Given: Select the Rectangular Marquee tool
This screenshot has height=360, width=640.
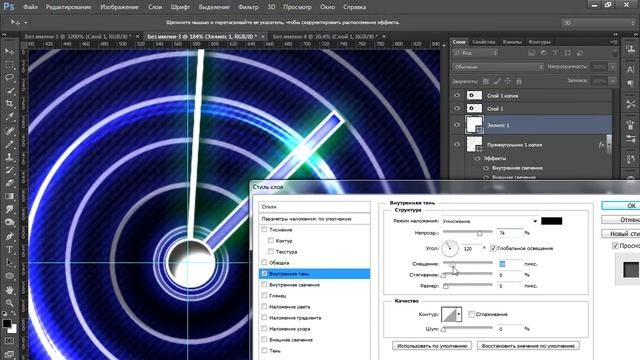Looking at the screenshot, I should 10,64.
